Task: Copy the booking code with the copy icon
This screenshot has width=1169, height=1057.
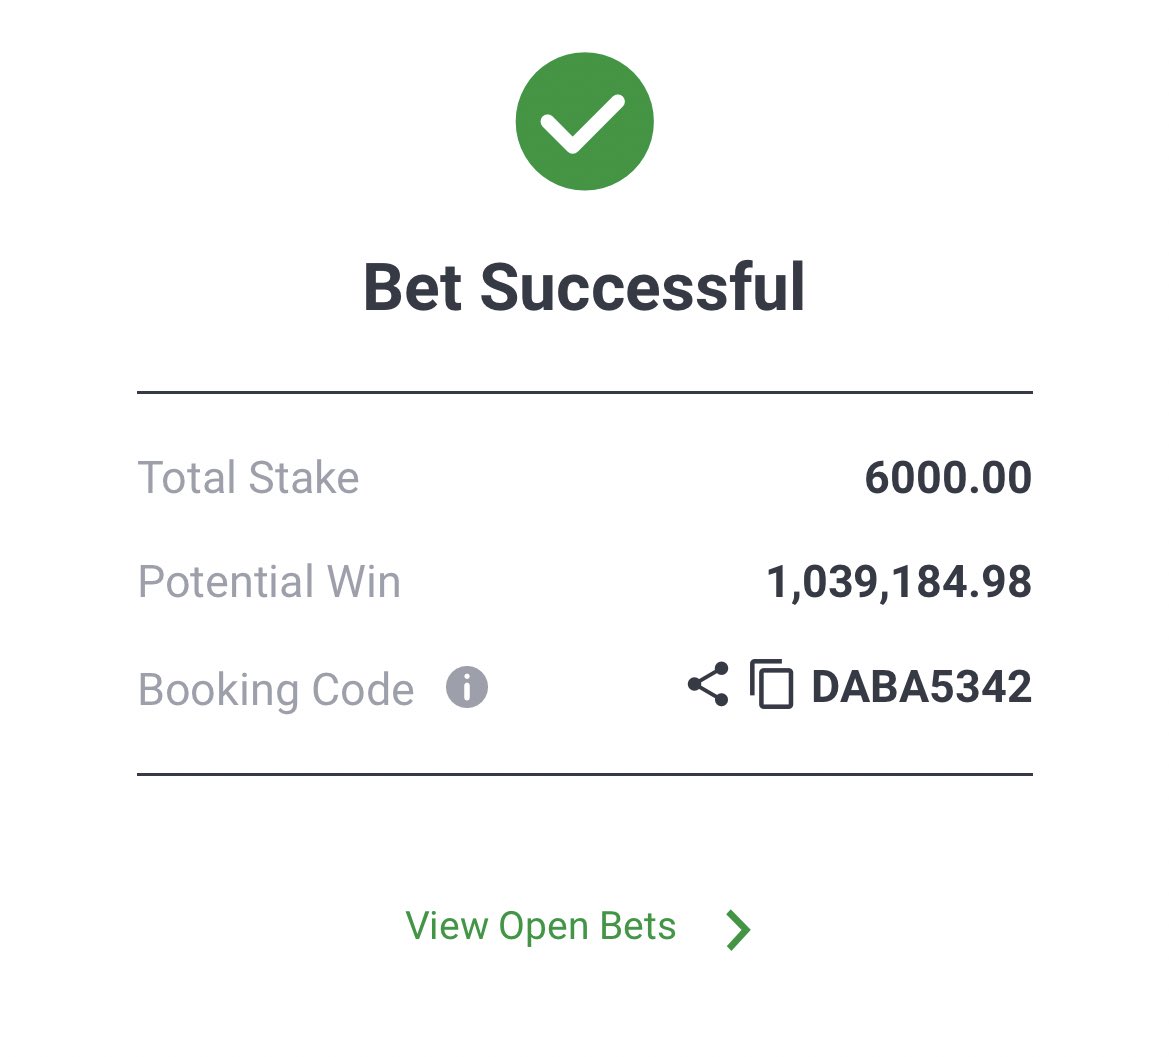Action: 772,684
